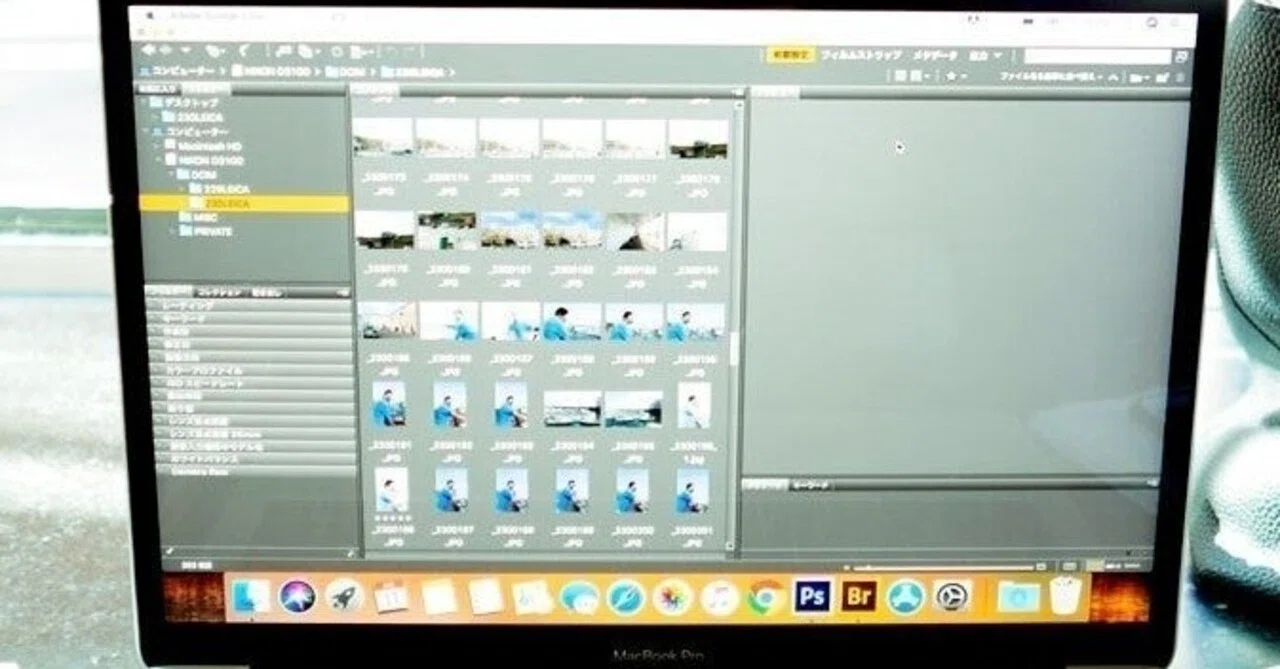The height and width of the screenshot is (669, 1280).
Task: Open Launchpad rocket icon in Dock
Action: point(344,597)
